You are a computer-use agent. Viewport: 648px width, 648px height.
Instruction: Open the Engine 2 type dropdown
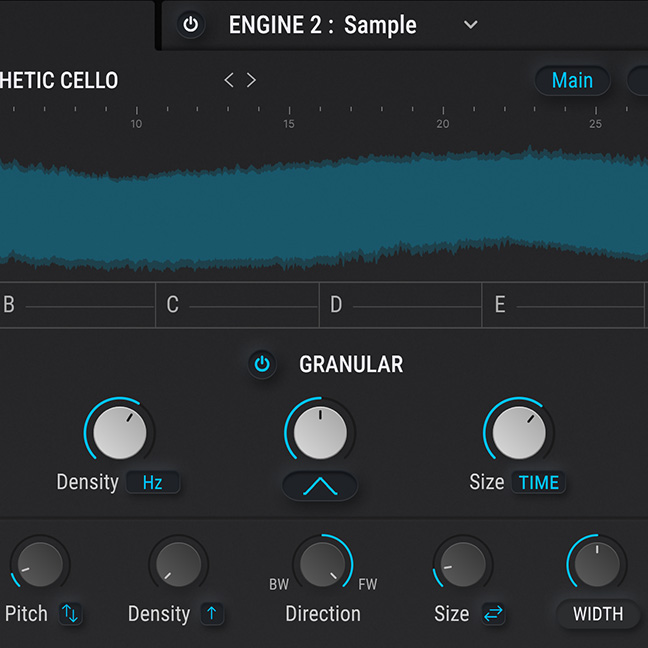(471, 25)
